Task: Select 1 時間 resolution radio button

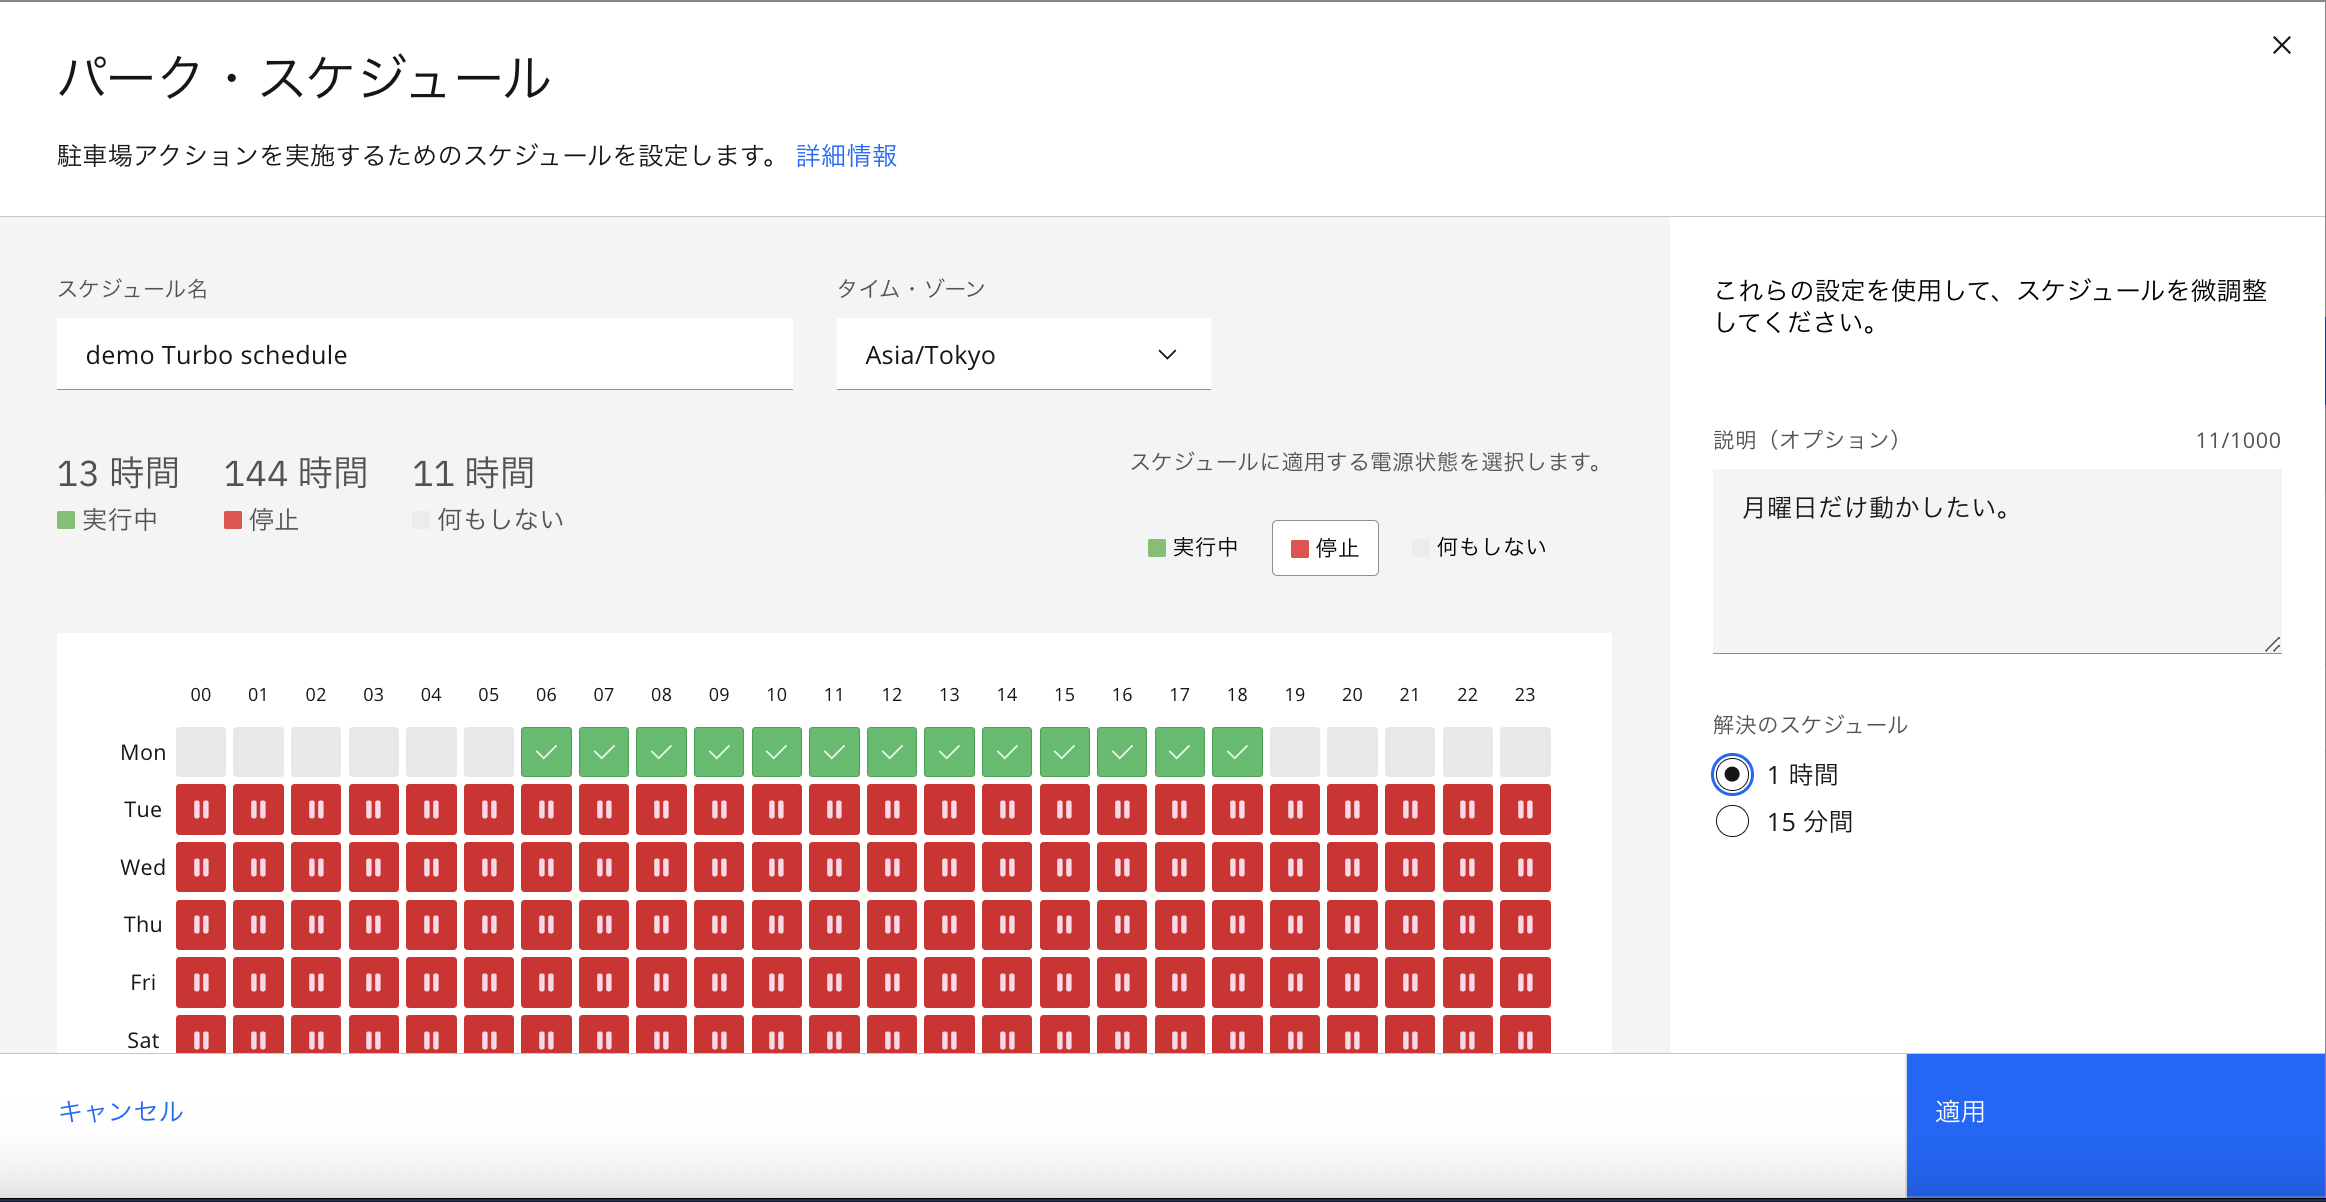Action: 1732,774
